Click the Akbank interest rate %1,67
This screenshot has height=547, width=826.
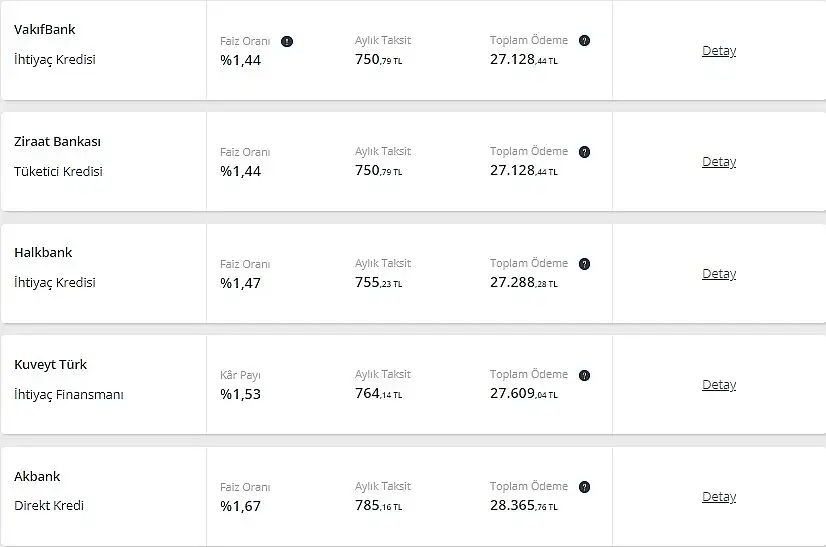click(241, 506)
